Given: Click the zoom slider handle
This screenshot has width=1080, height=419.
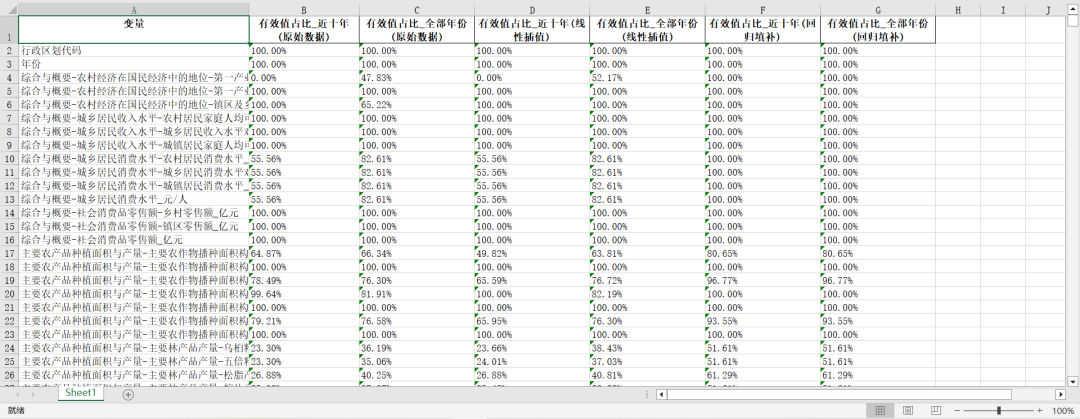Looking at the screenshot, I should pos(998,411).
